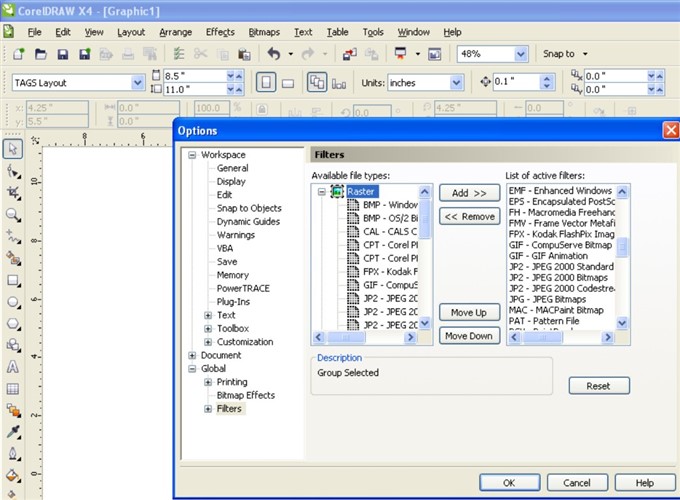Collapse the Global tree node

point(192,369)
